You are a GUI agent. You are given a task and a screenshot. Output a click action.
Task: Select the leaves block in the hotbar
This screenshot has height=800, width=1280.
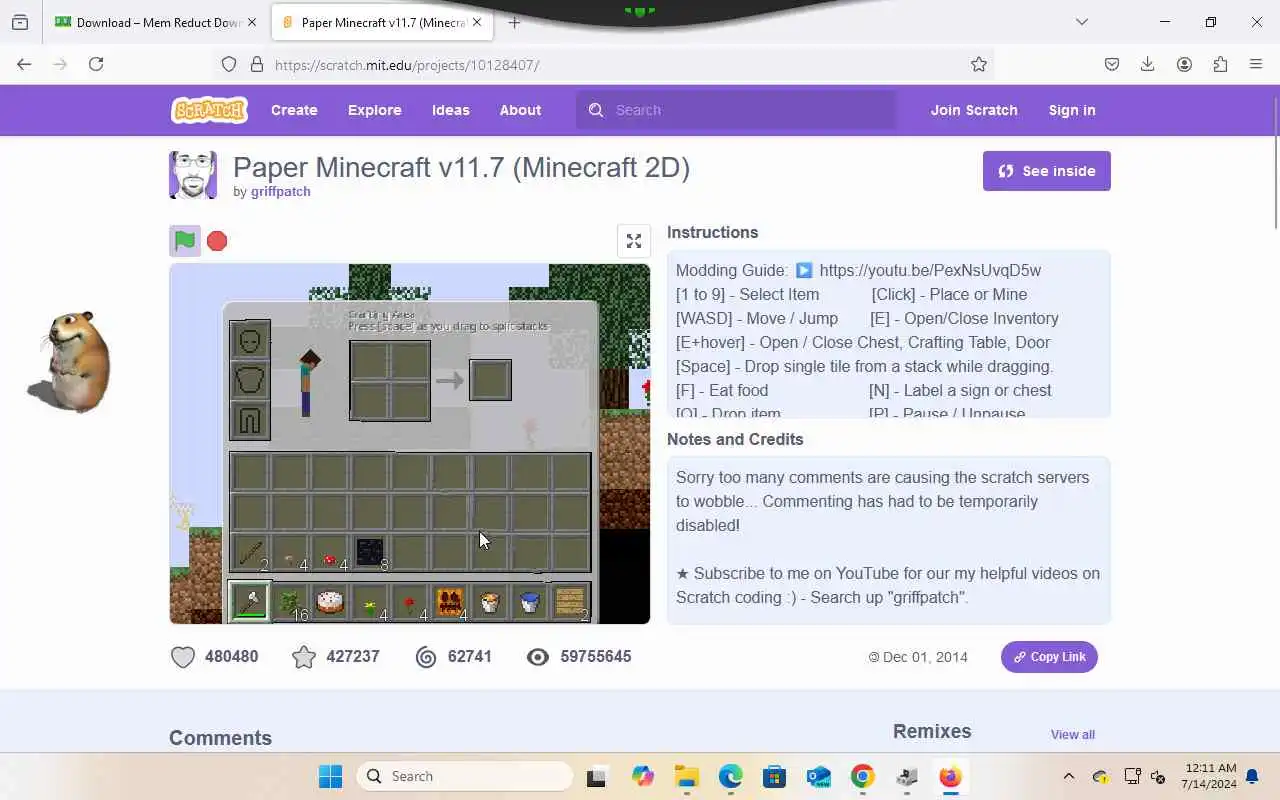point(290,602)
